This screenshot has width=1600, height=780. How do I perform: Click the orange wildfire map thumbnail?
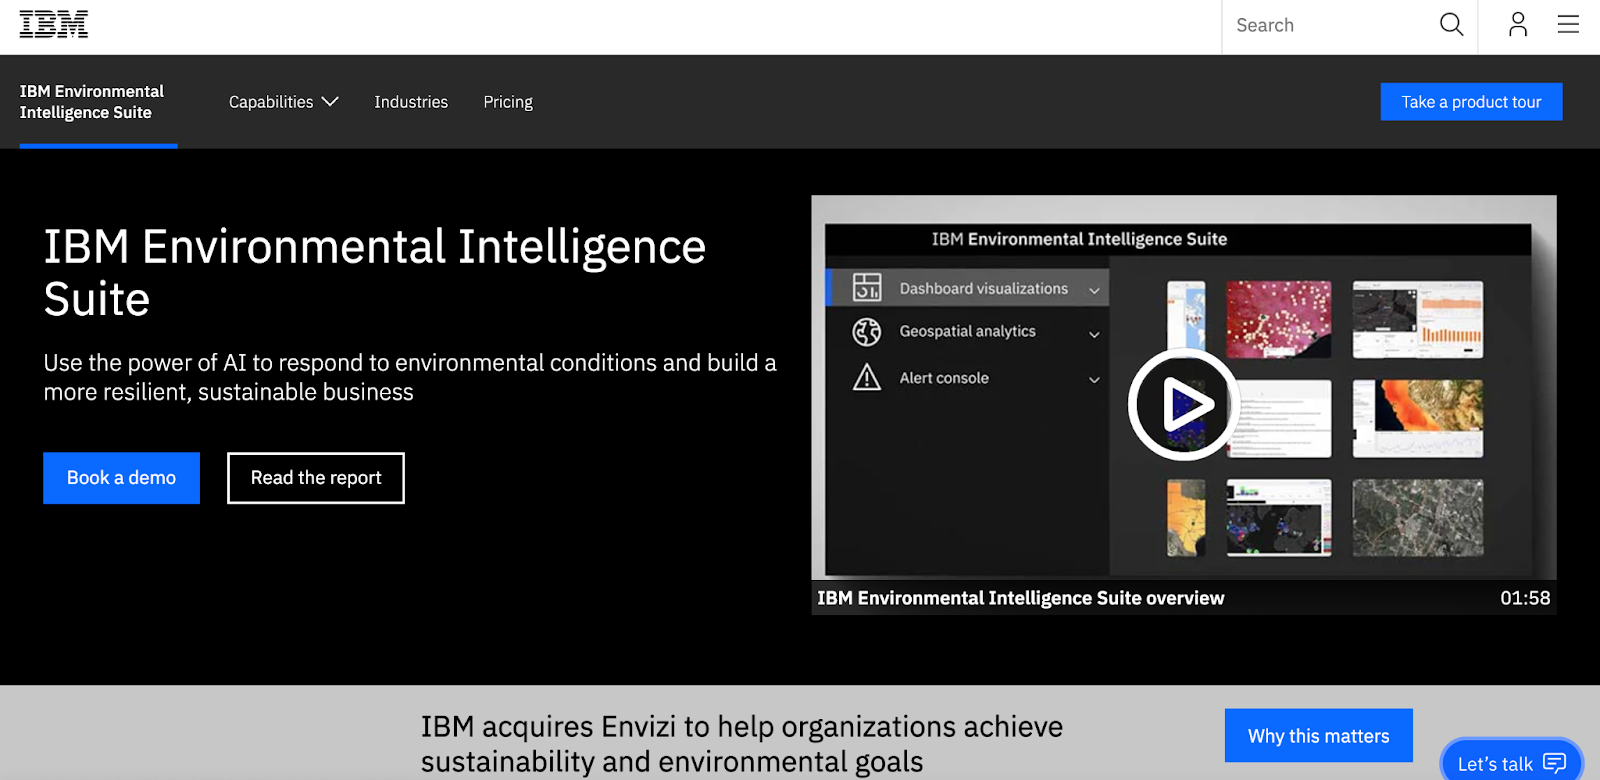coord(1418,418)
